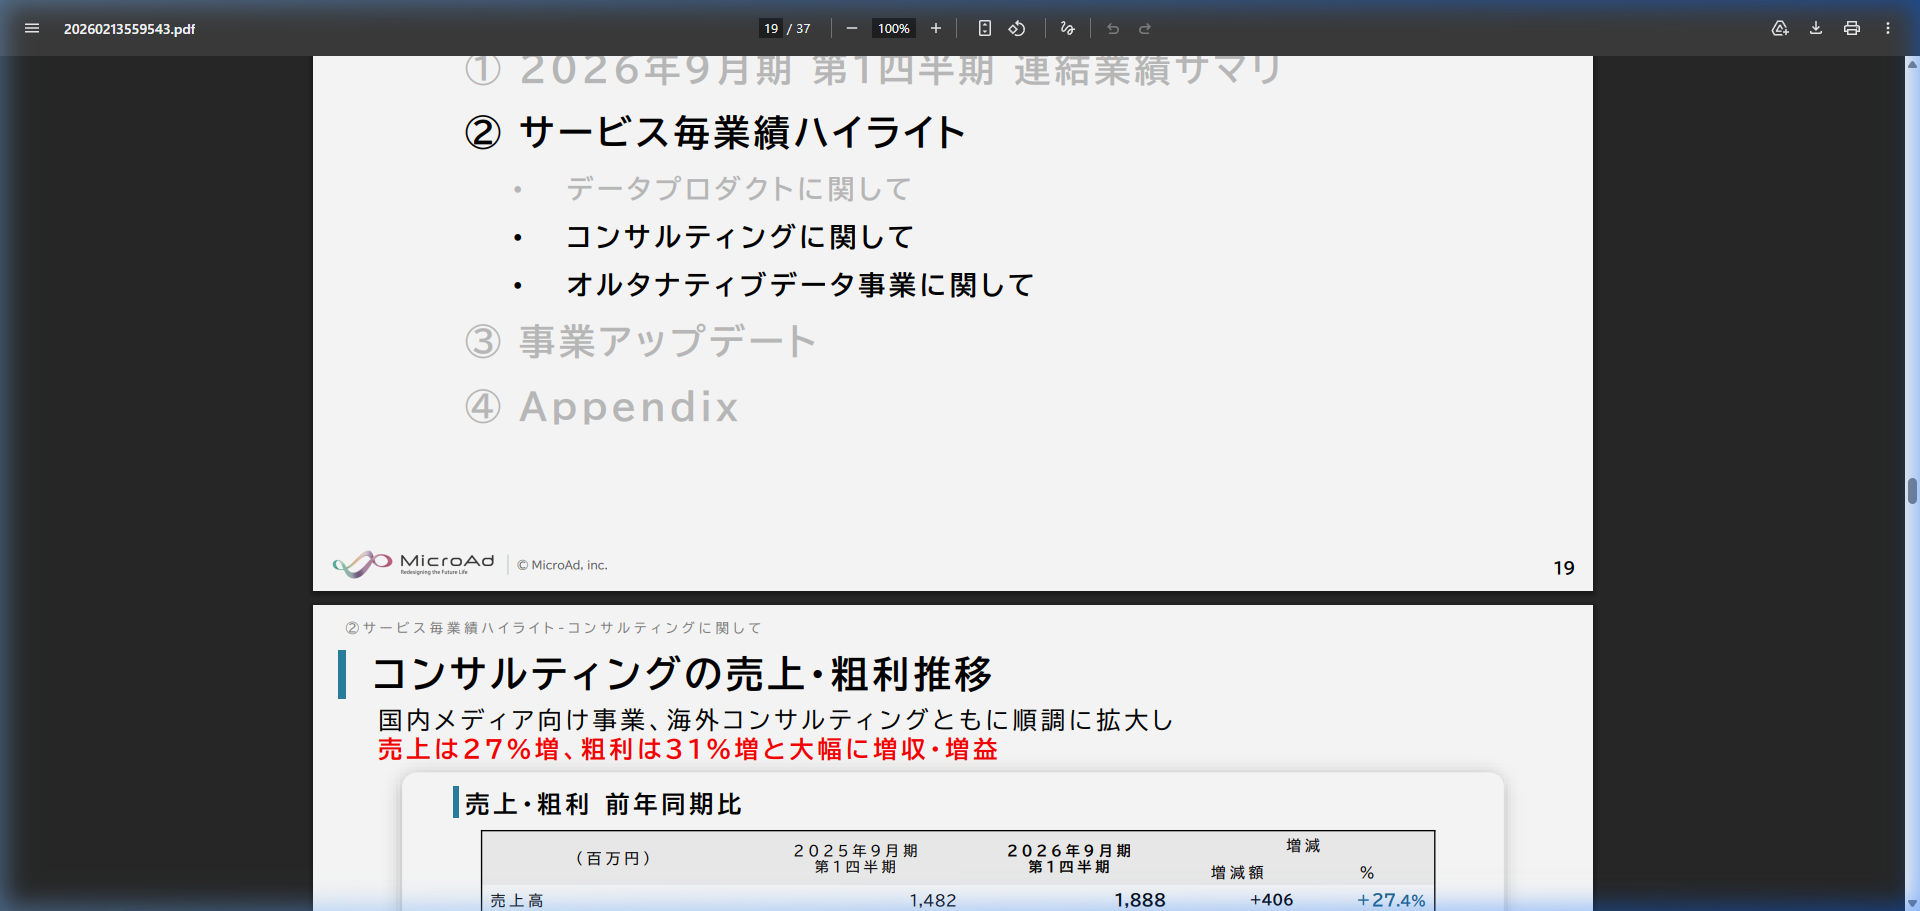Download the PDF file
Viewport: 1920px width, 911px height.
click(x=1814, y=28)
